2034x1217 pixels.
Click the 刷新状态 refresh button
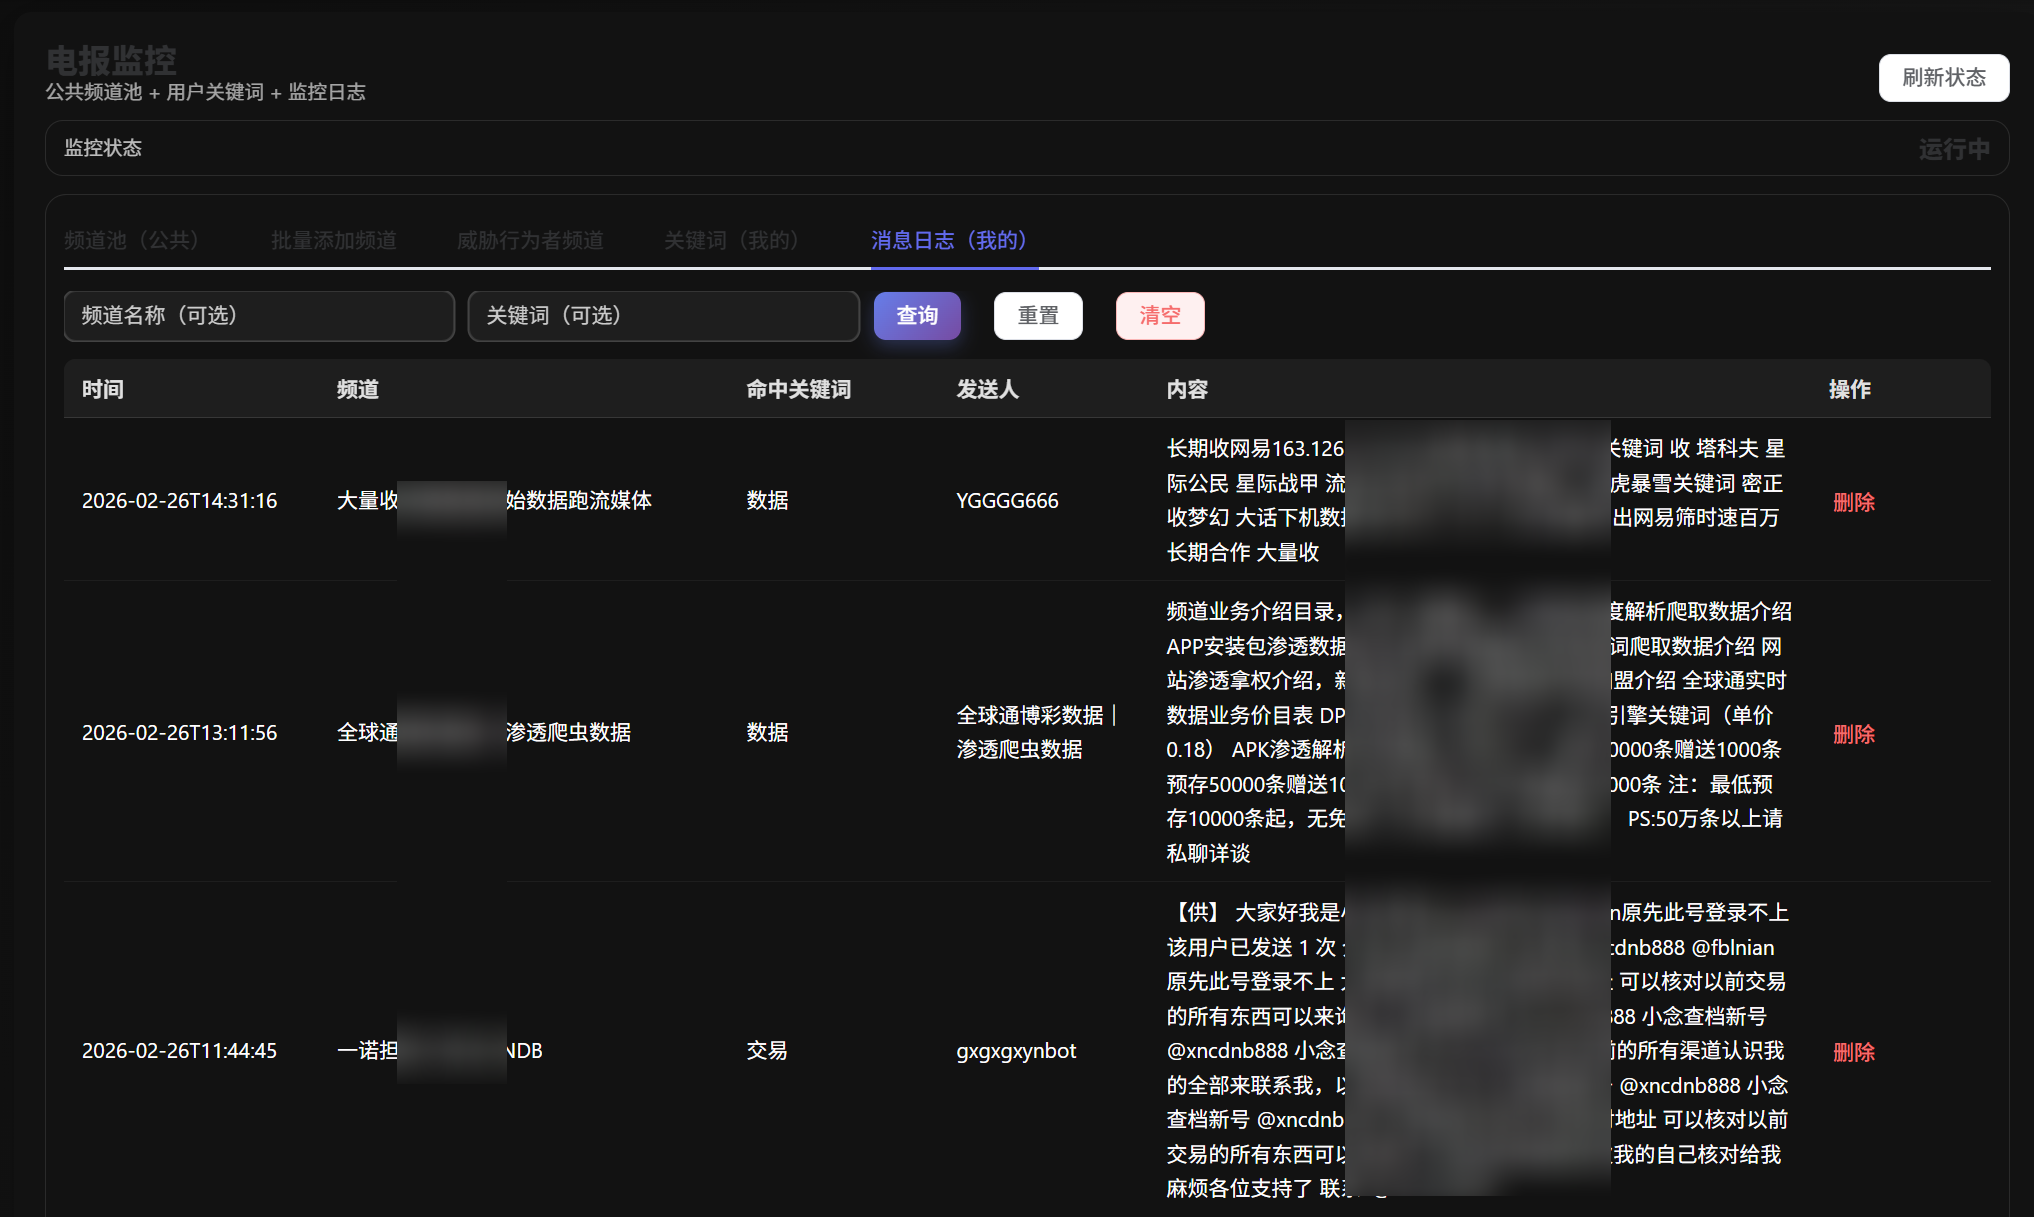tap(1943, 77)
